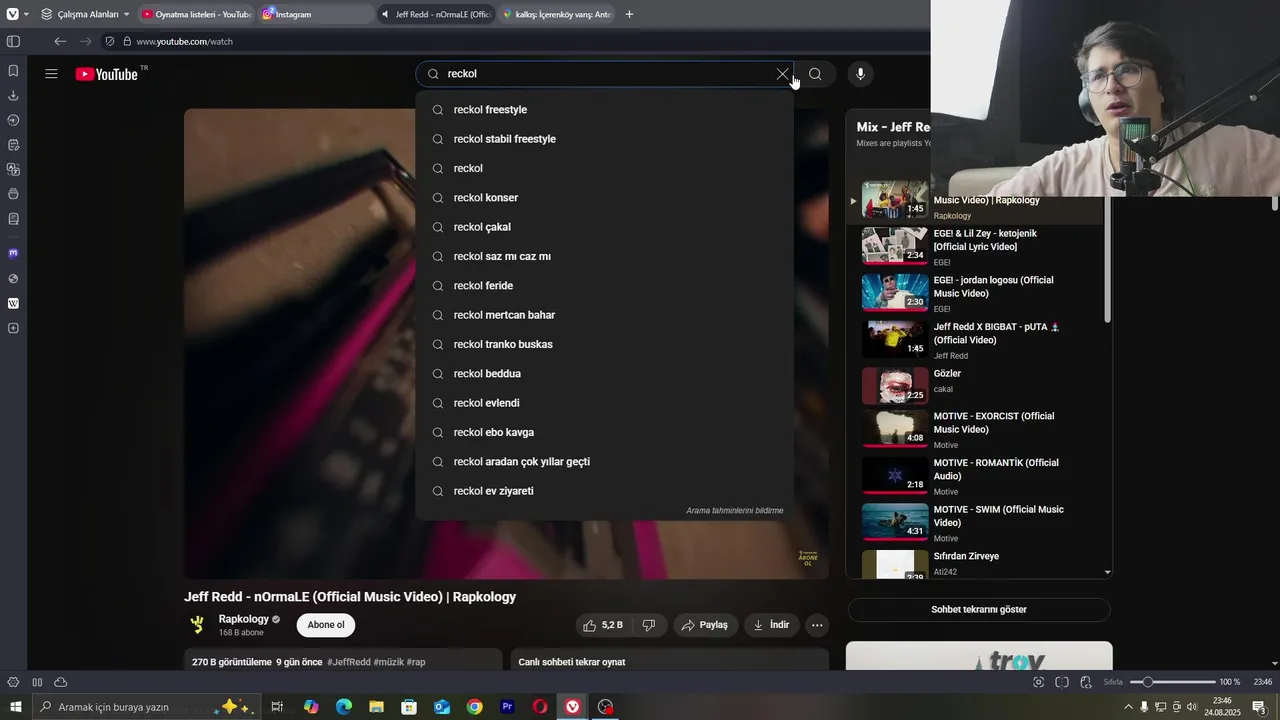Viewport: 1280px width, 720px height.
Task: Dislike the Jeff Redd video
Action: click(648, 625)
